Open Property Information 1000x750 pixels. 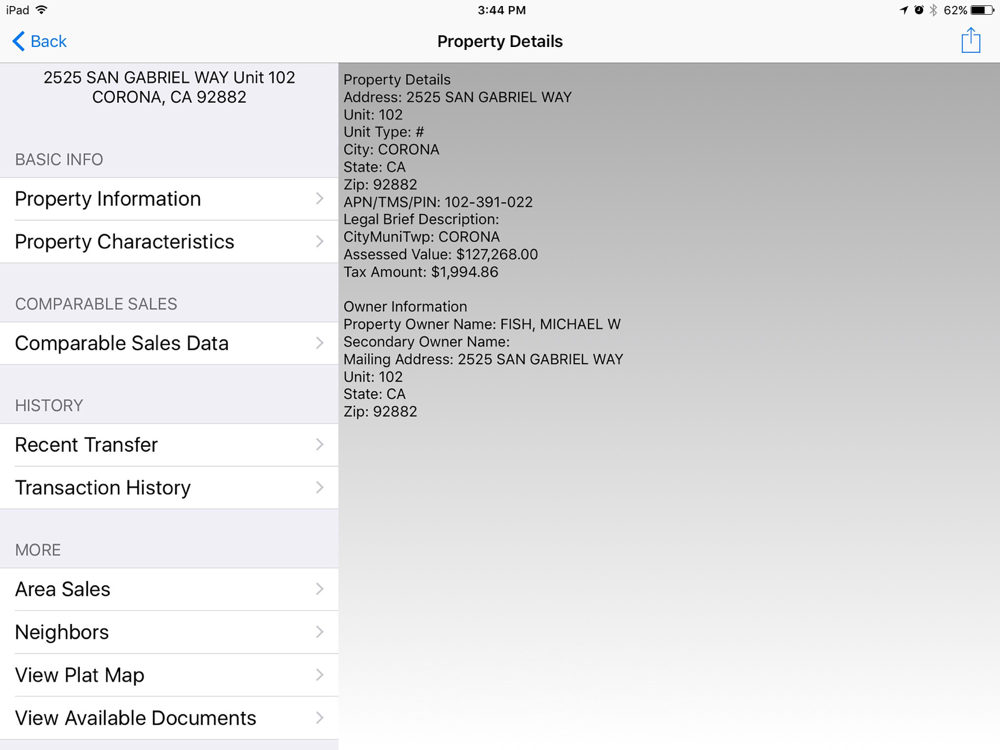pos(169,199)
